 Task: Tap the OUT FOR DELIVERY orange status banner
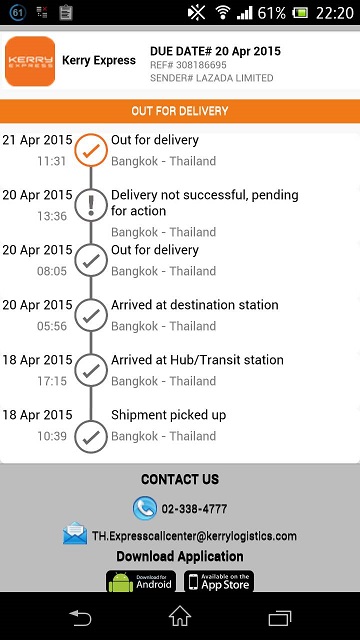[180, 111]
